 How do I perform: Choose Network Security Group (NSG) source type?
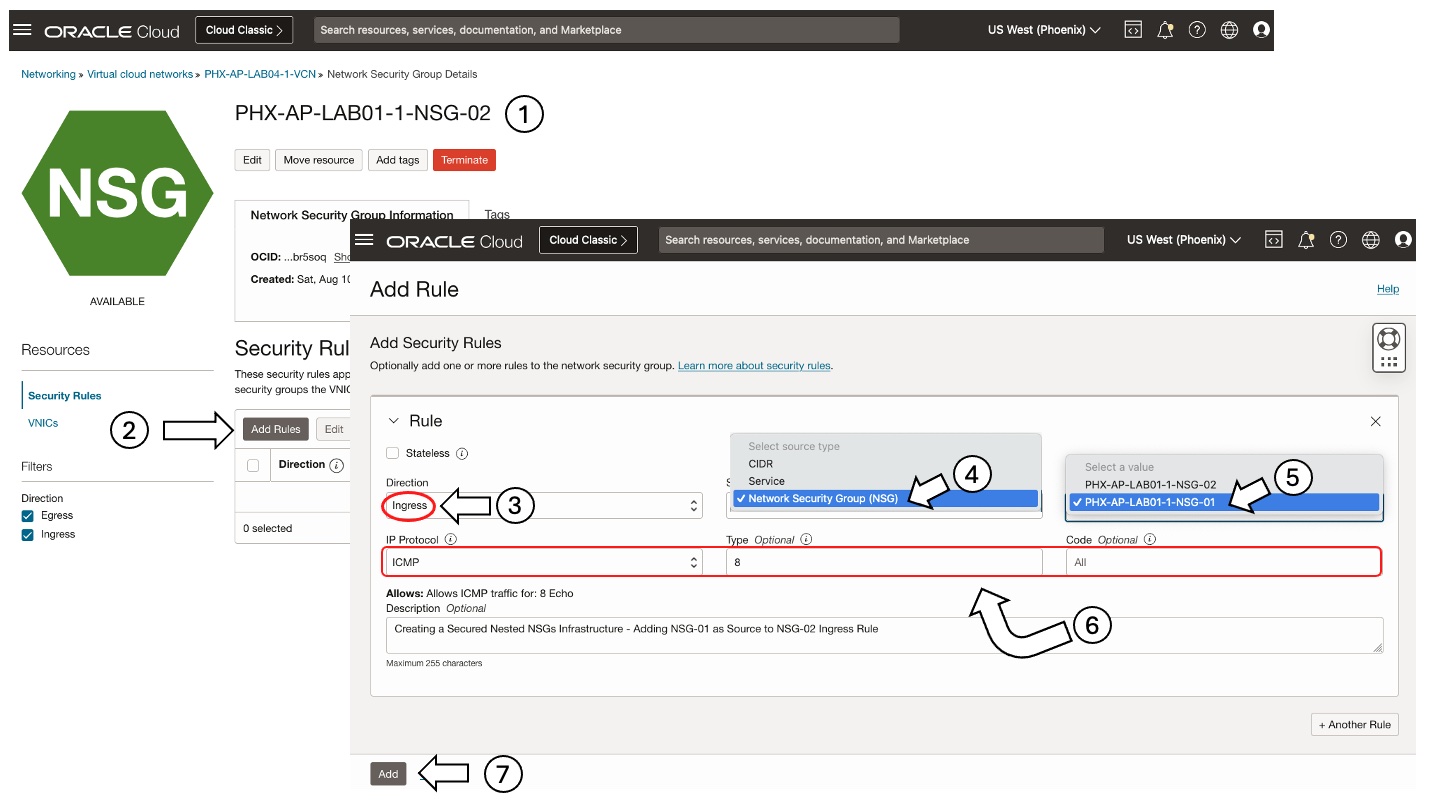[x=885, y=498]
